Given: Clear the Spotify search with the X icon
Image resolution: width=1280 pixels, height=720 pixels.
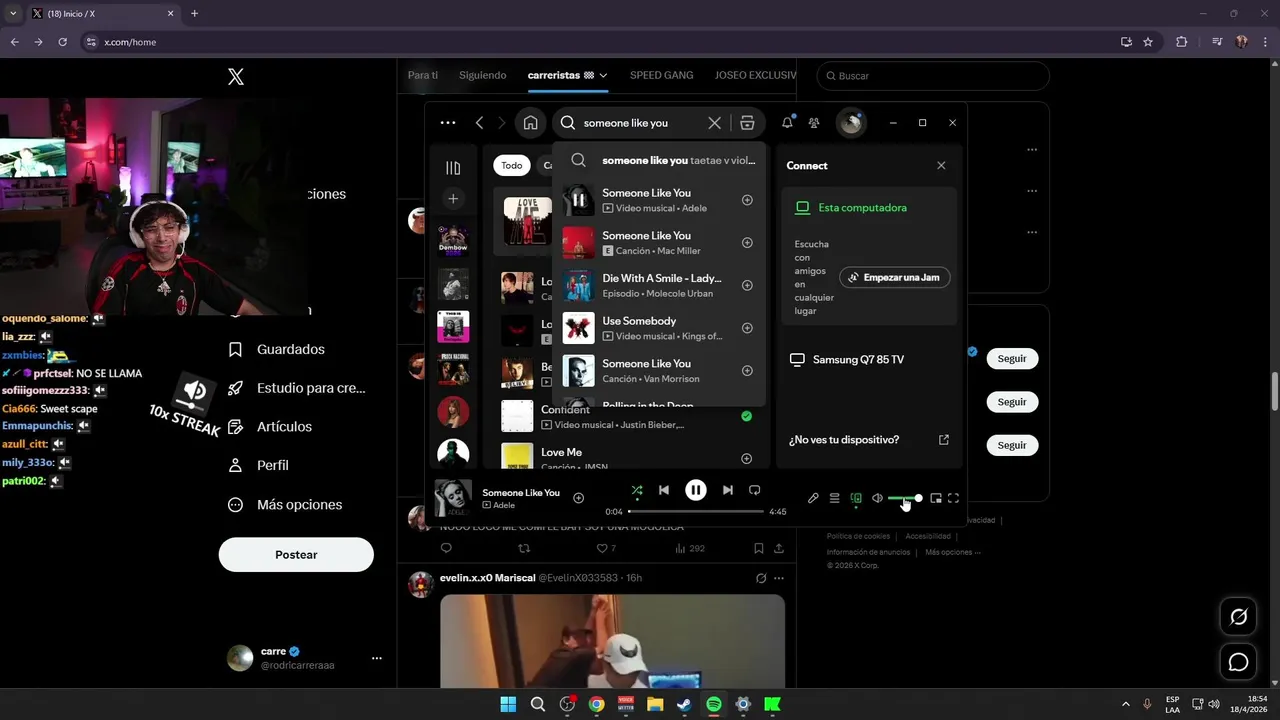Looking at the screenshot, I should (714, 123).
